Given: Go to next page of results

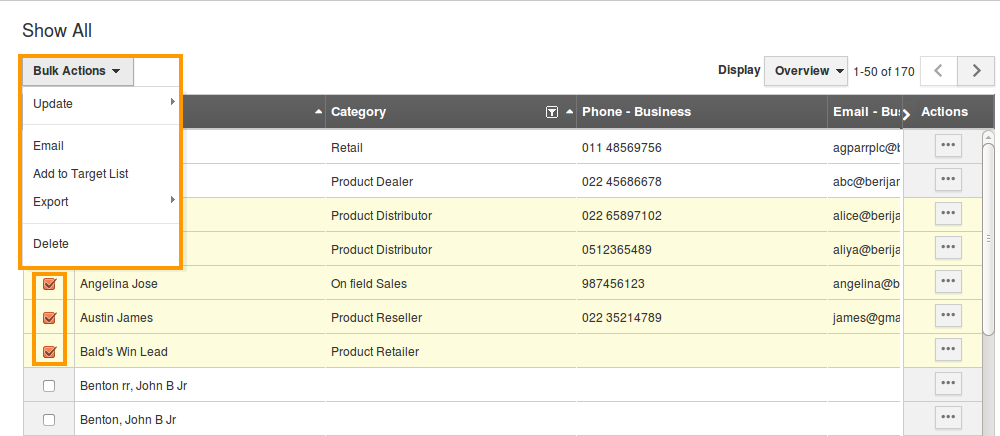Looking at the screenshot, I should tap(976, 71).
